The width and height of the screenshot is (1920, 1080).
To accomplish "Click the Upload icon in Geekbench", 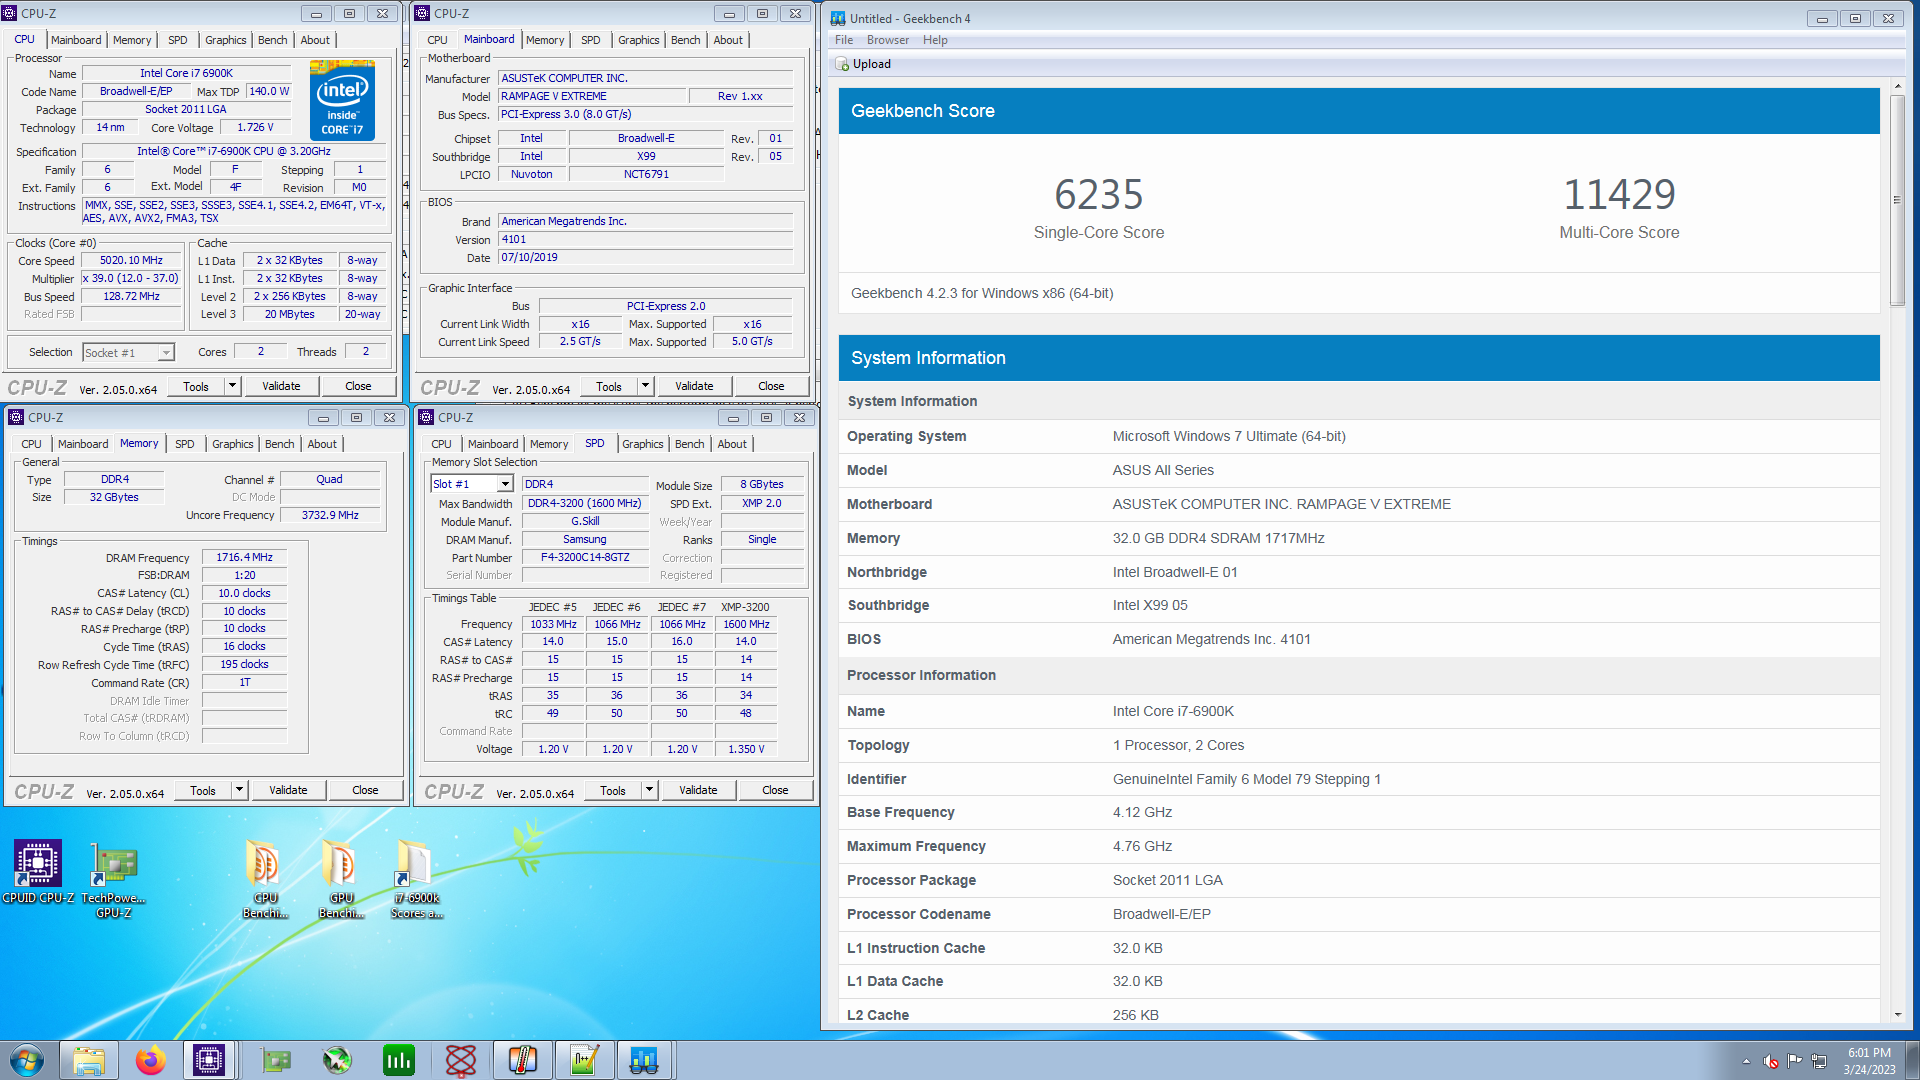I will (x=842, y=64).
